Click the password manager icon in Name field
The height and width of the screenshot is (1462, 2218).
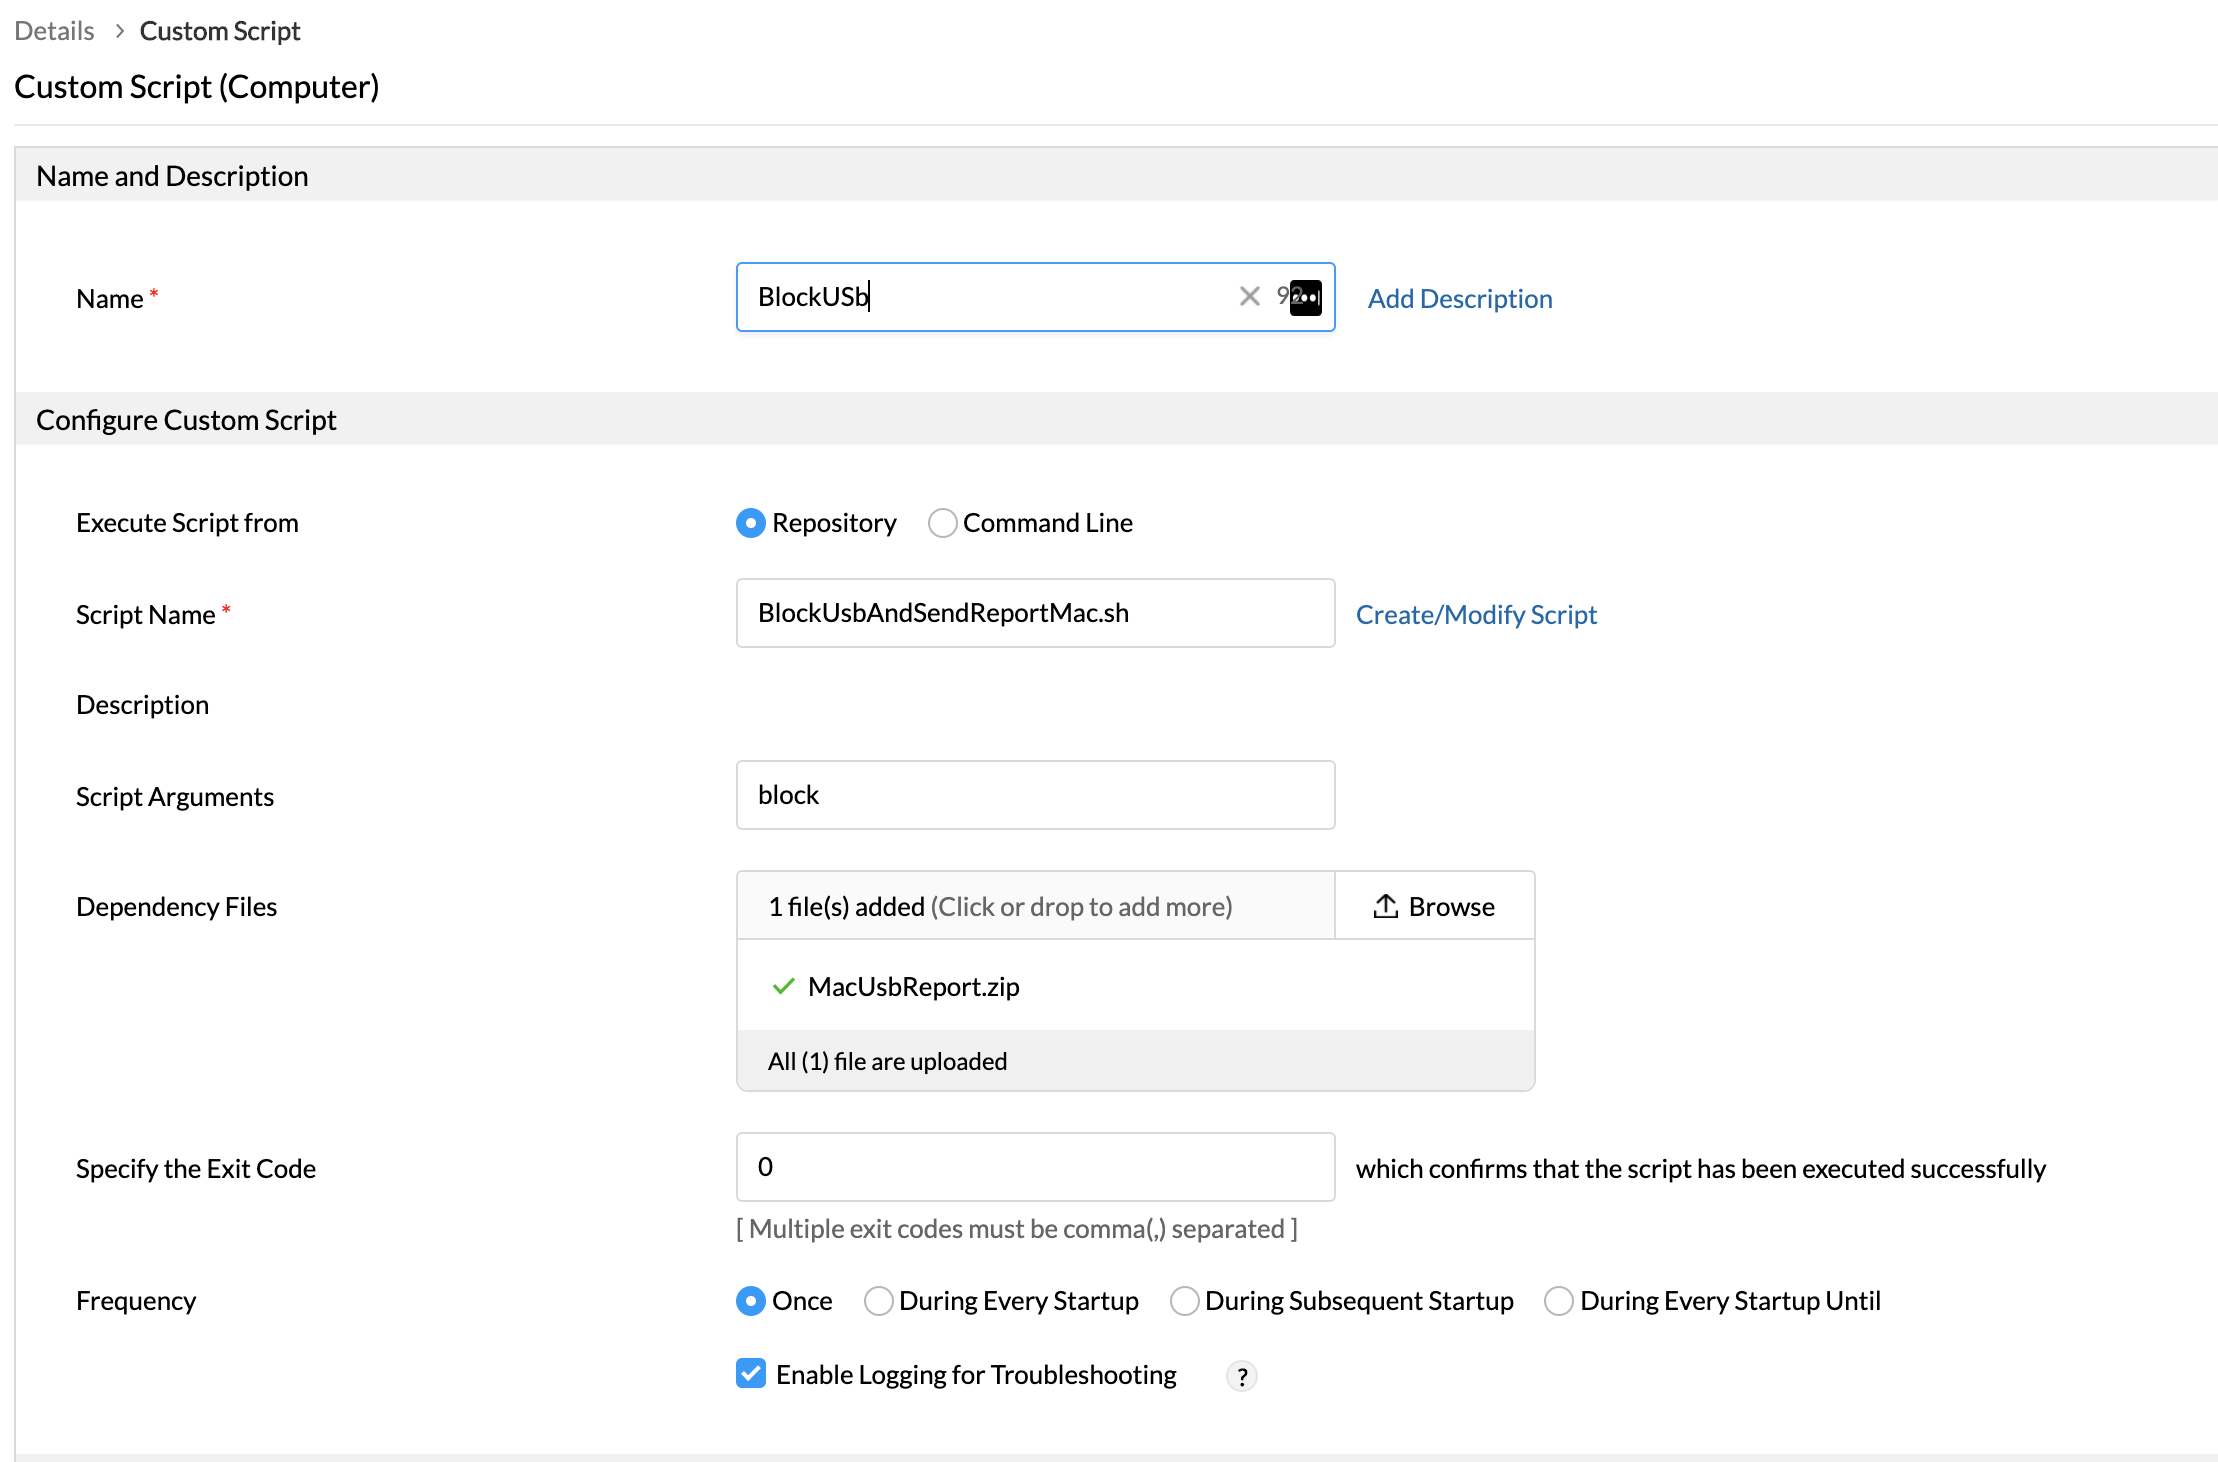1305,297
